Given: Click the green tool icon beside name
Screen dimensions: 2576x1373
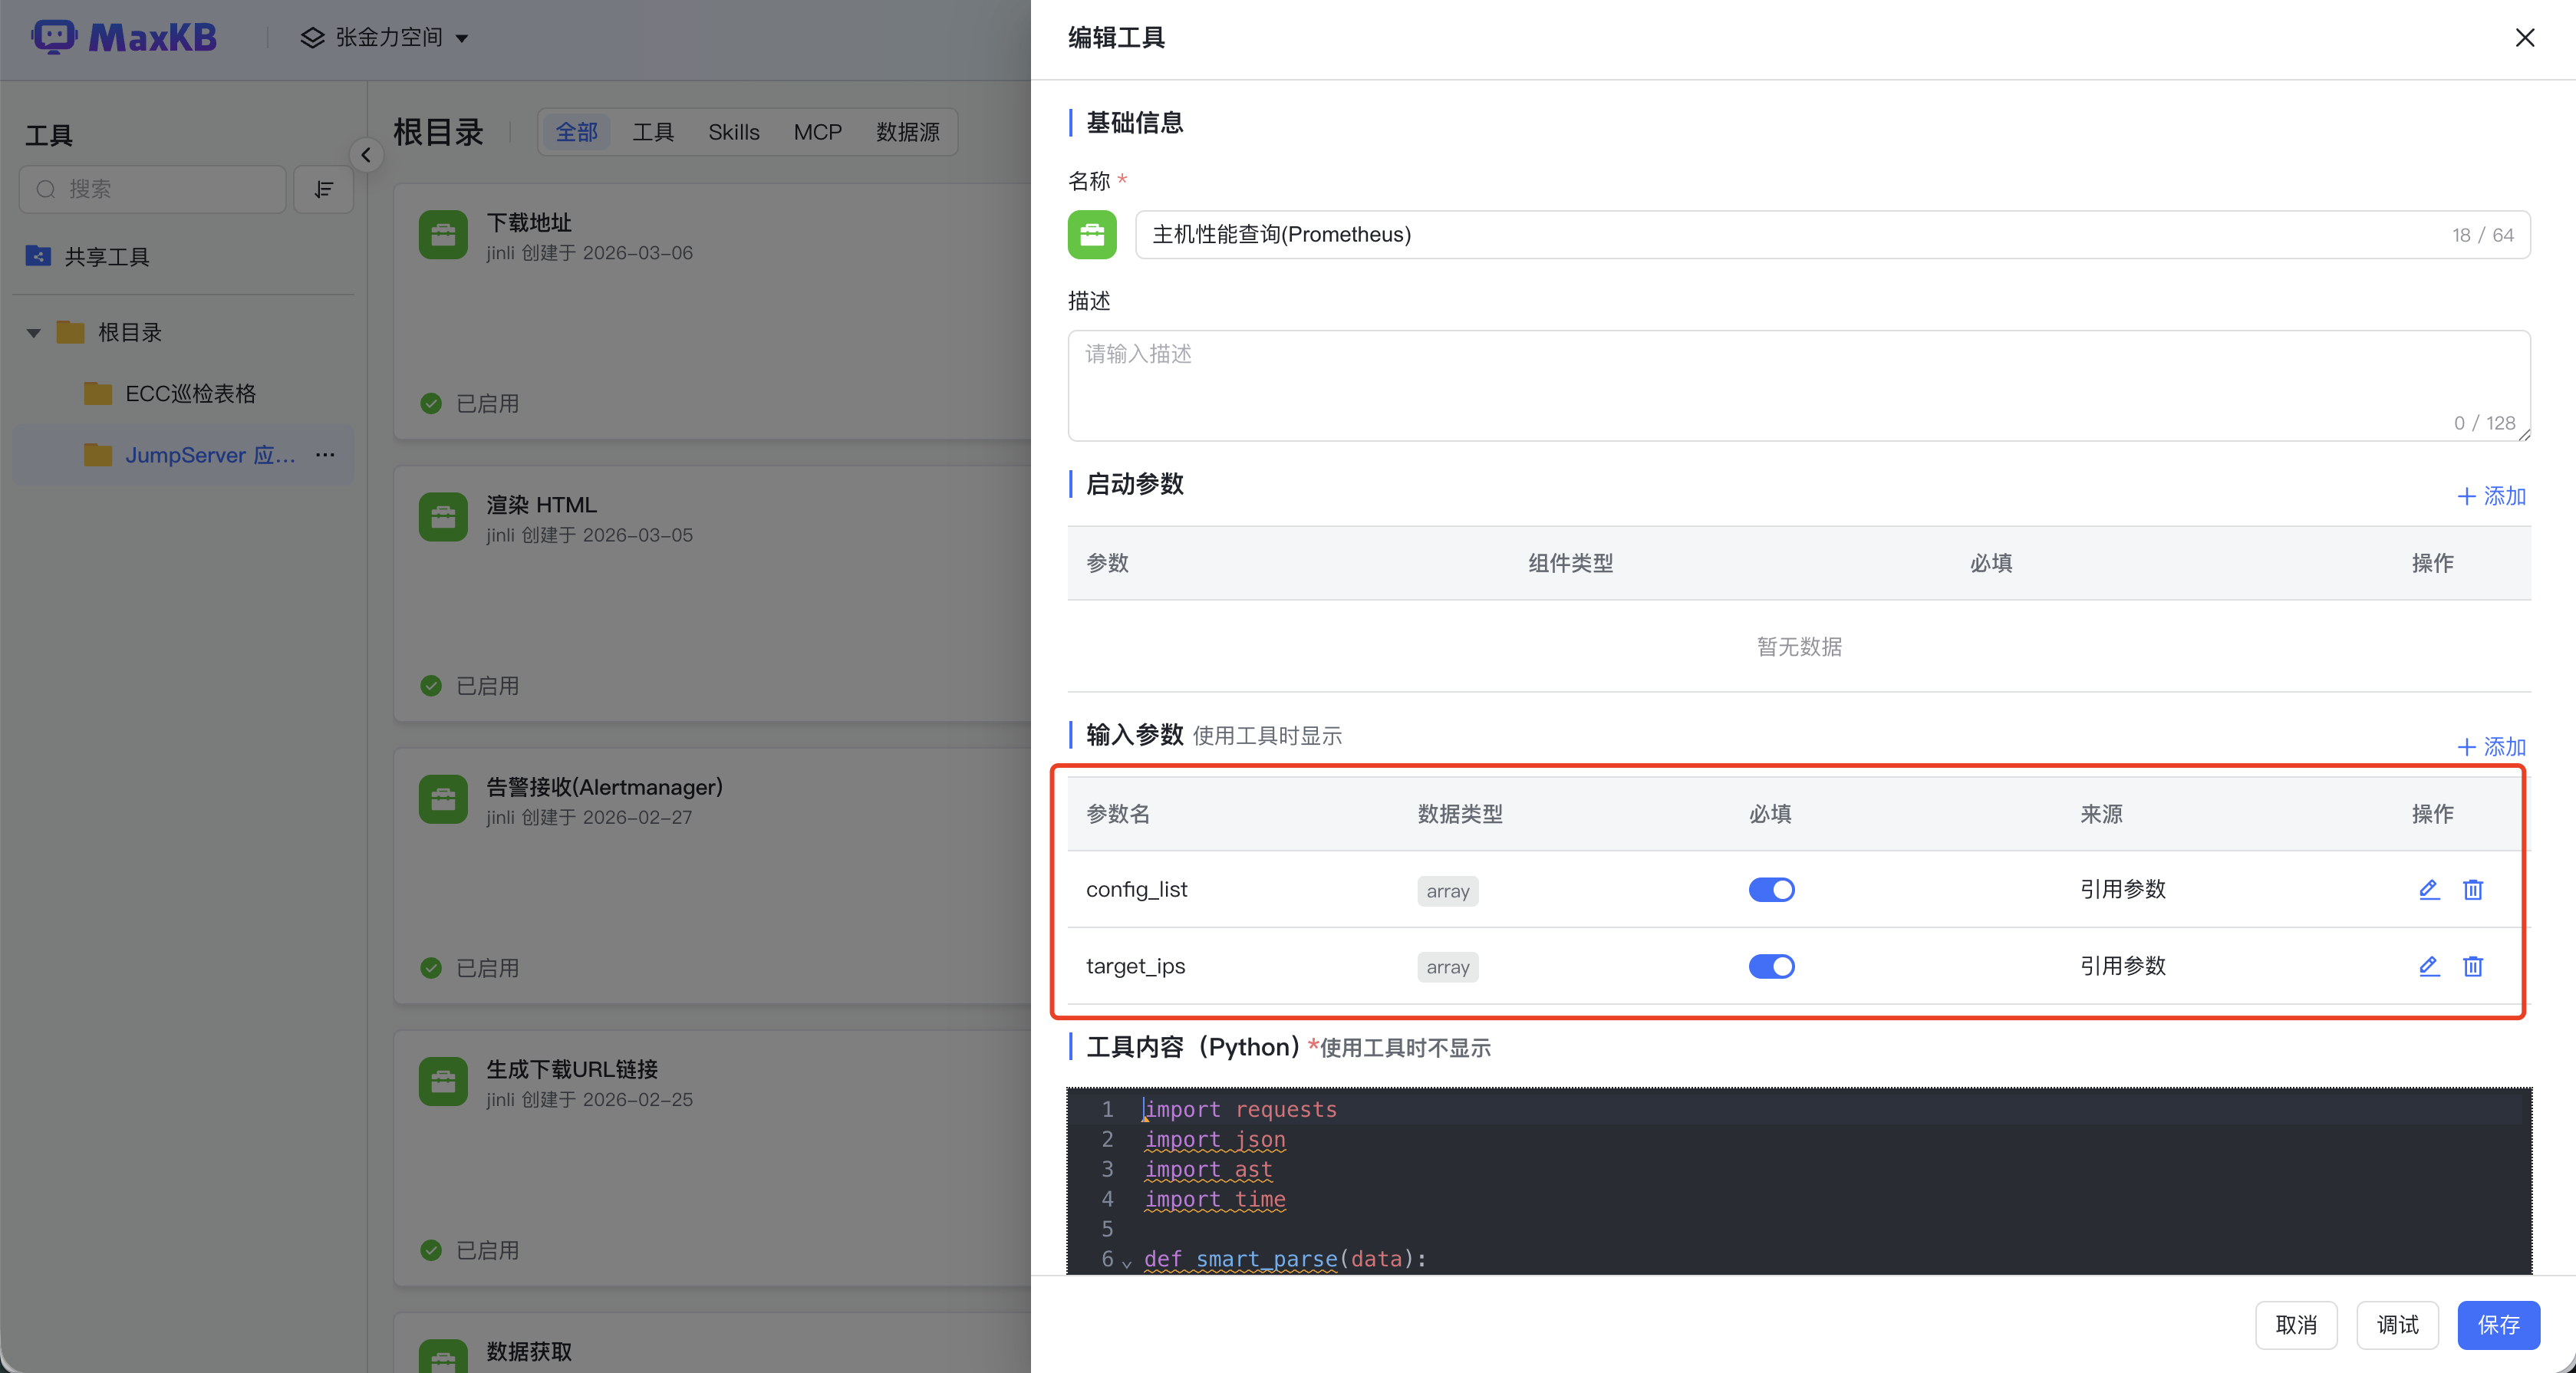Looking at the screenshot, I should [1092, 235].
